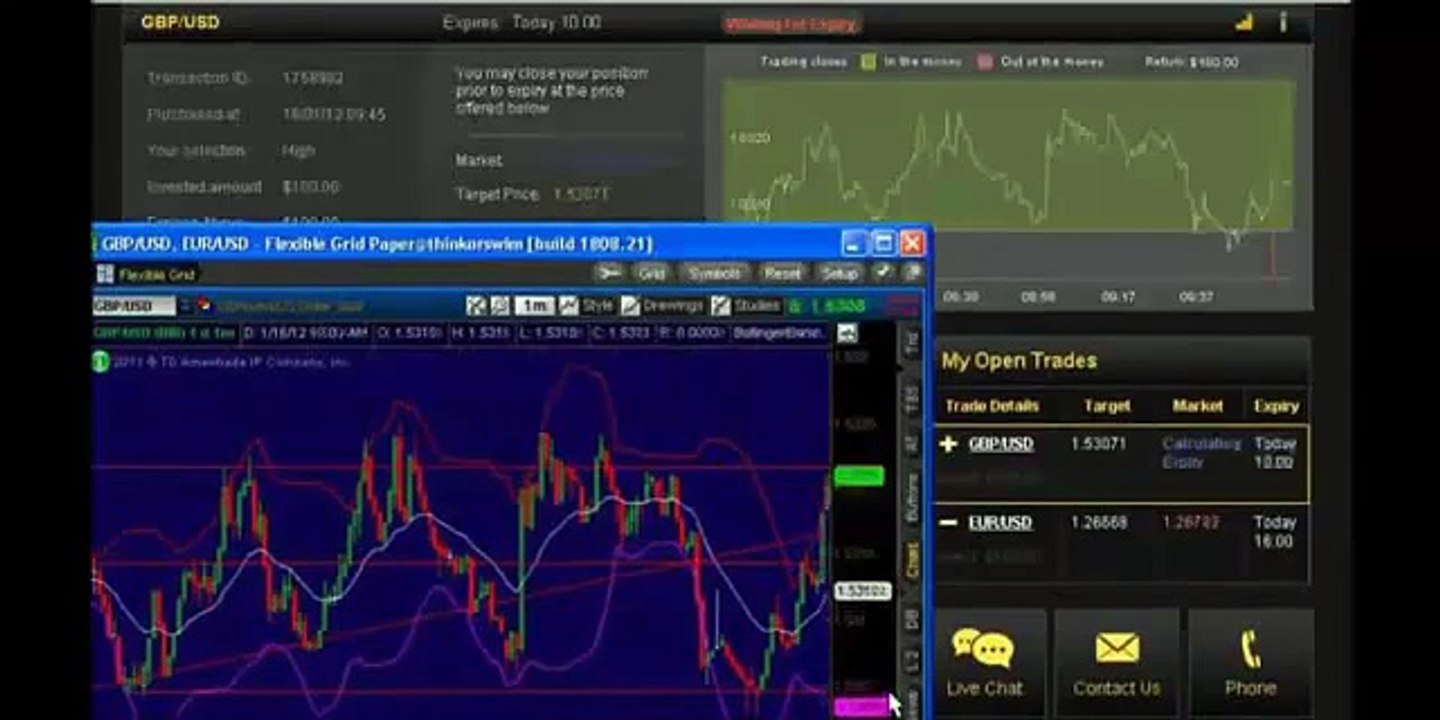Select the Buttons vertical side tab
Viewport: 1440px width, 720px height.
click(911, 500)
